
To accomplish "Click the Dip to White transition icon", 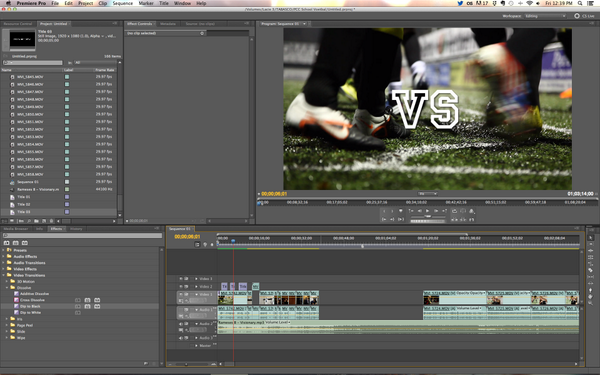I will coord(16,313).
